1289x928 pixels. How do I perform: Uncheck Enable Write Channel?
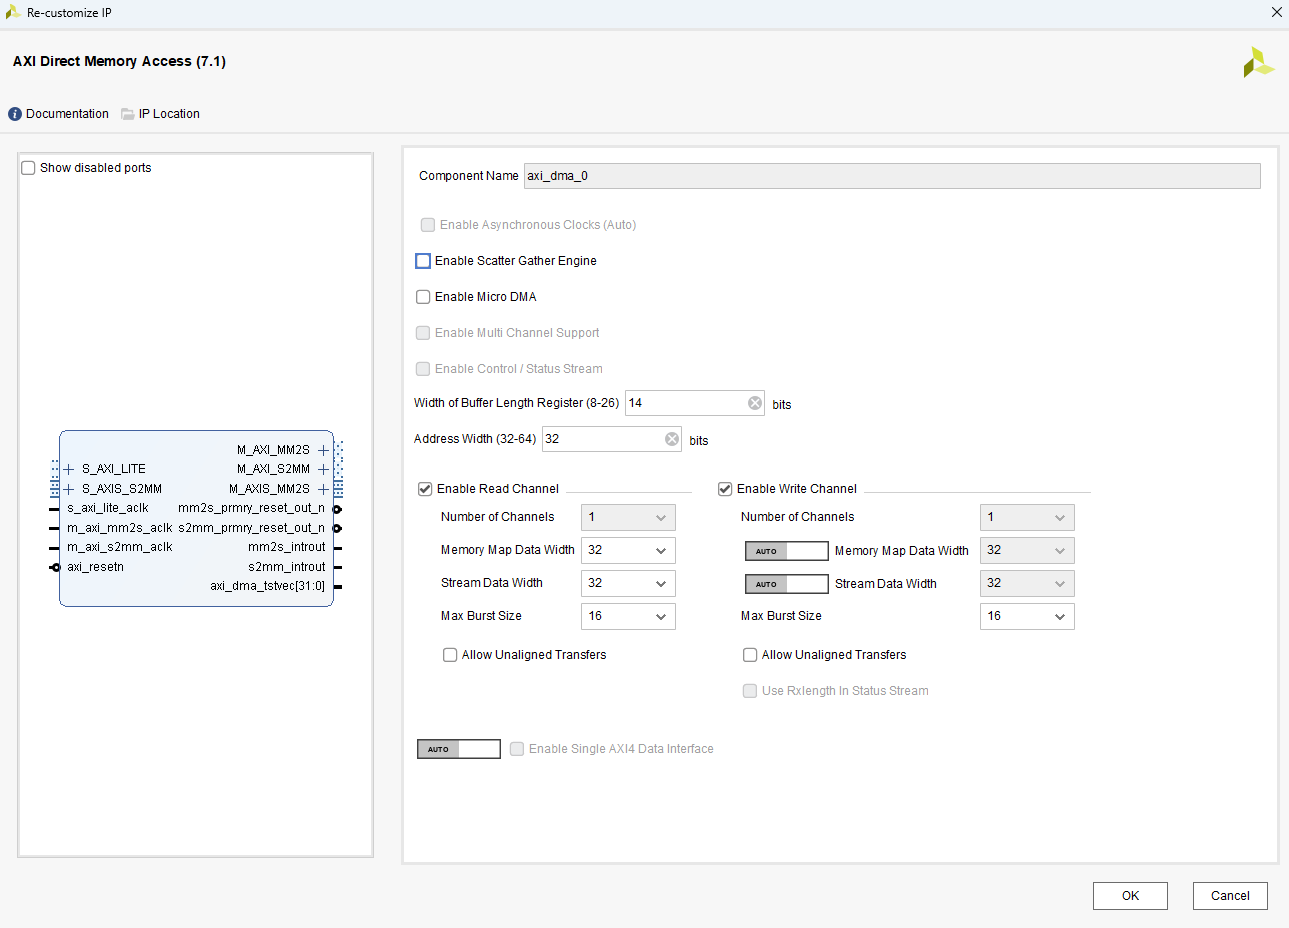point(725,489)
